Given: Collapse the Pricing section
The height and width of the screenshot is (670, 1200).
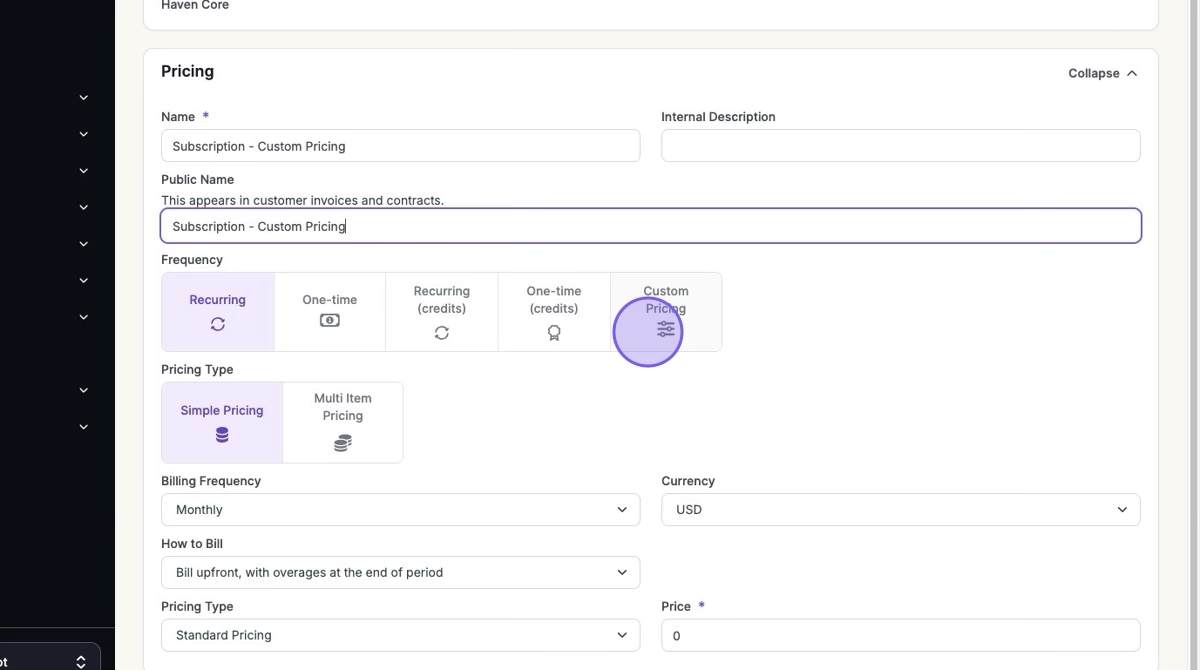Looking at the screenshot, I should [1102, 73].
